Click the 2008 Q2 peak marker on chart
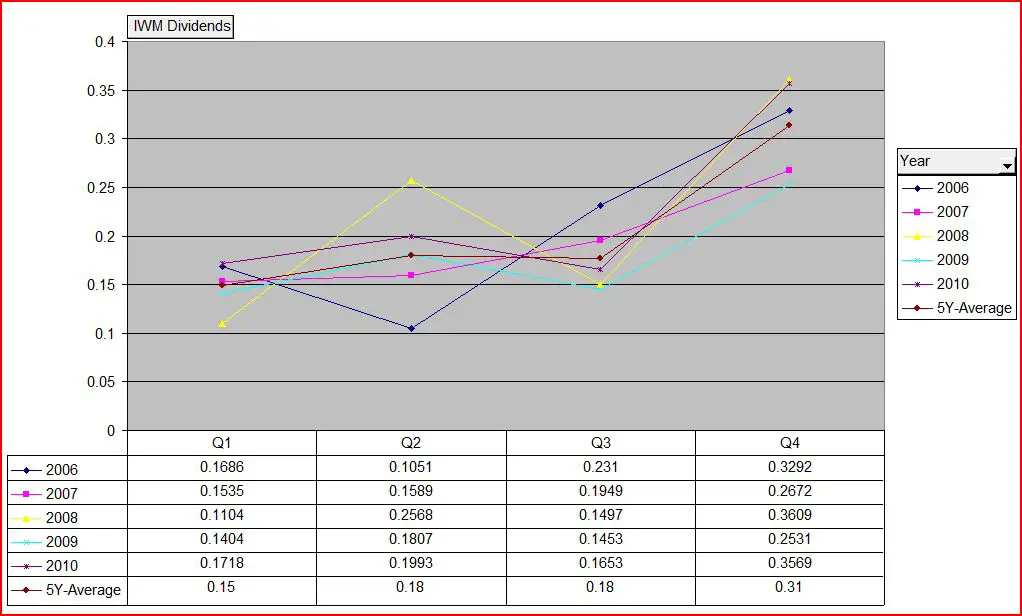This screenshot has height=616, width=1022. pyautogui.click(x=411, y=181)
